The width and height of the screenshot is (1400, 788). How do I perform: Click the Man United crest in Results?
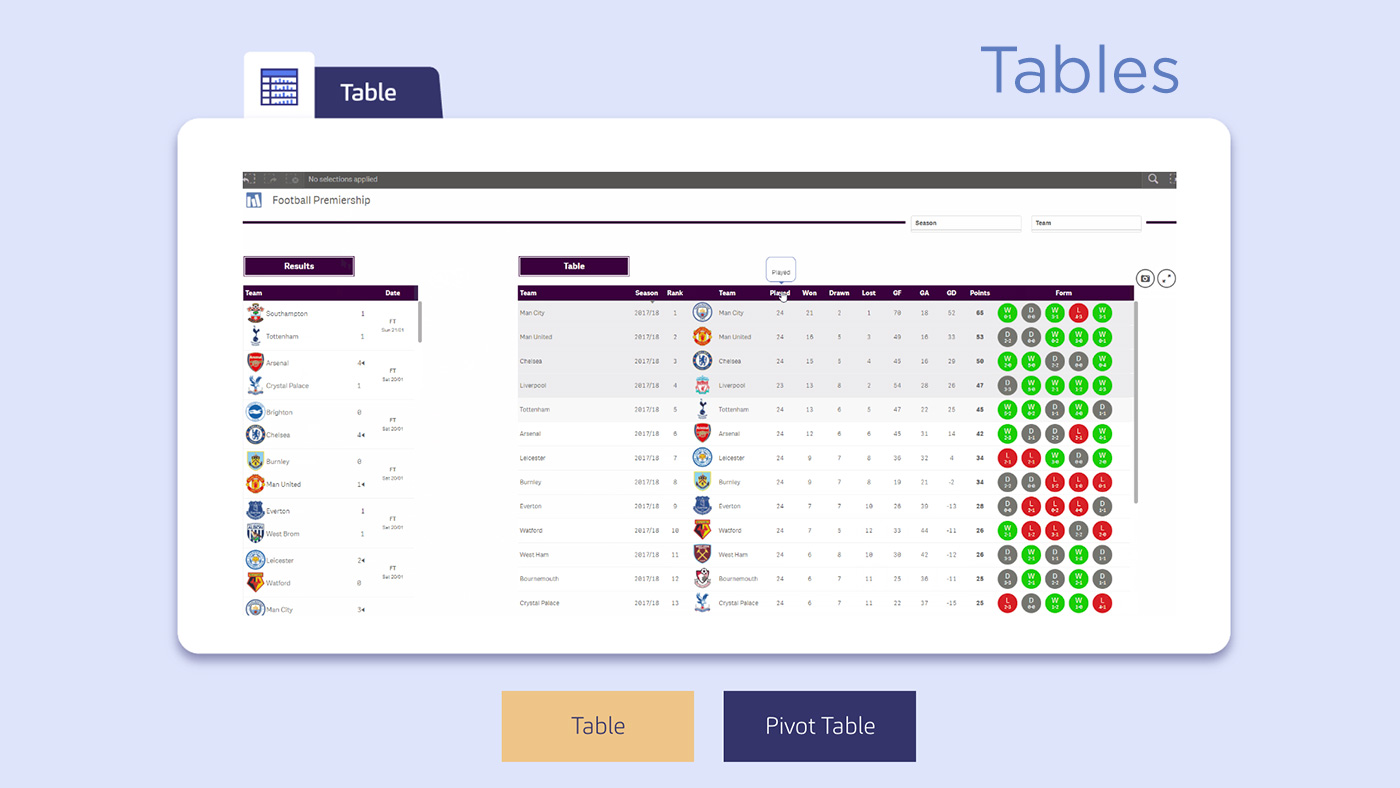pyautogui.click(x=255, y=484)
